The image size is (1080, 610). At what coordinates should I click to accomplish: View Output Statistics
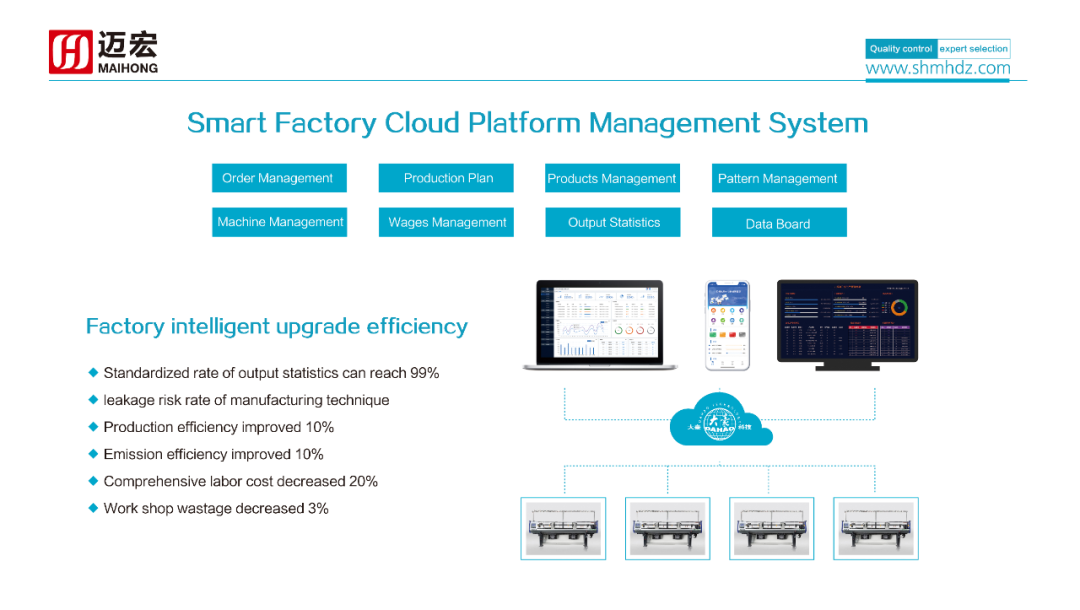[x=613, y=222]
